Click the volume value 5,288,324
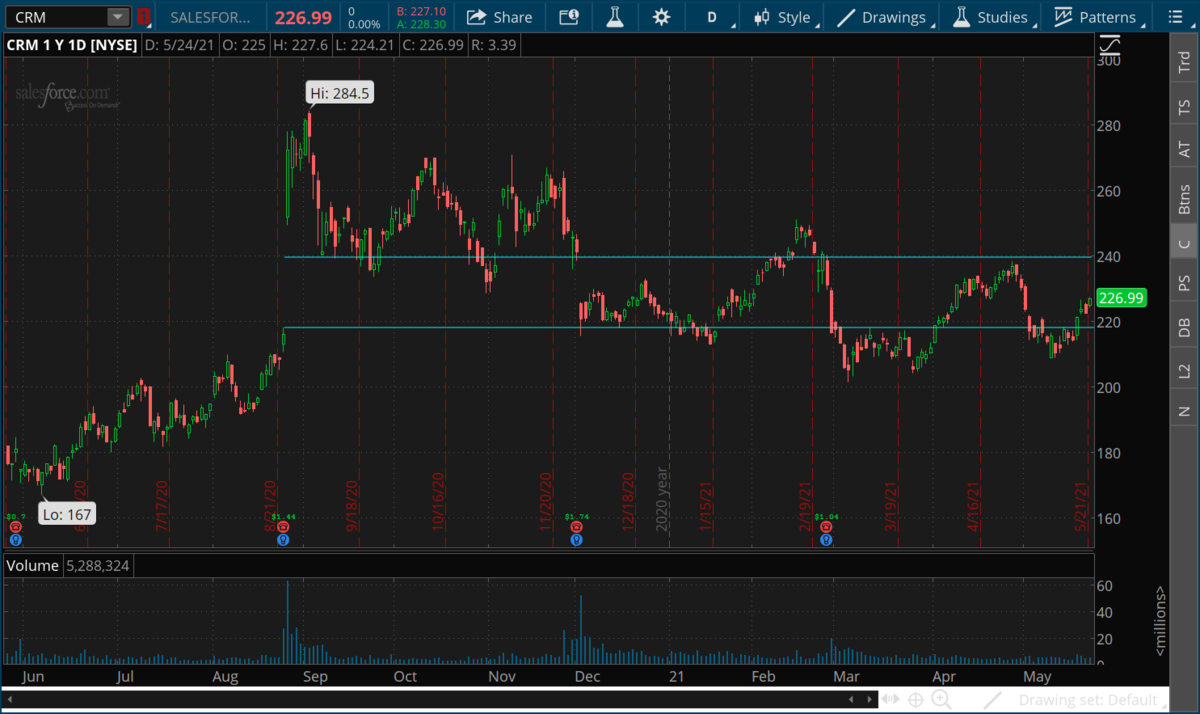 [98, 566]
